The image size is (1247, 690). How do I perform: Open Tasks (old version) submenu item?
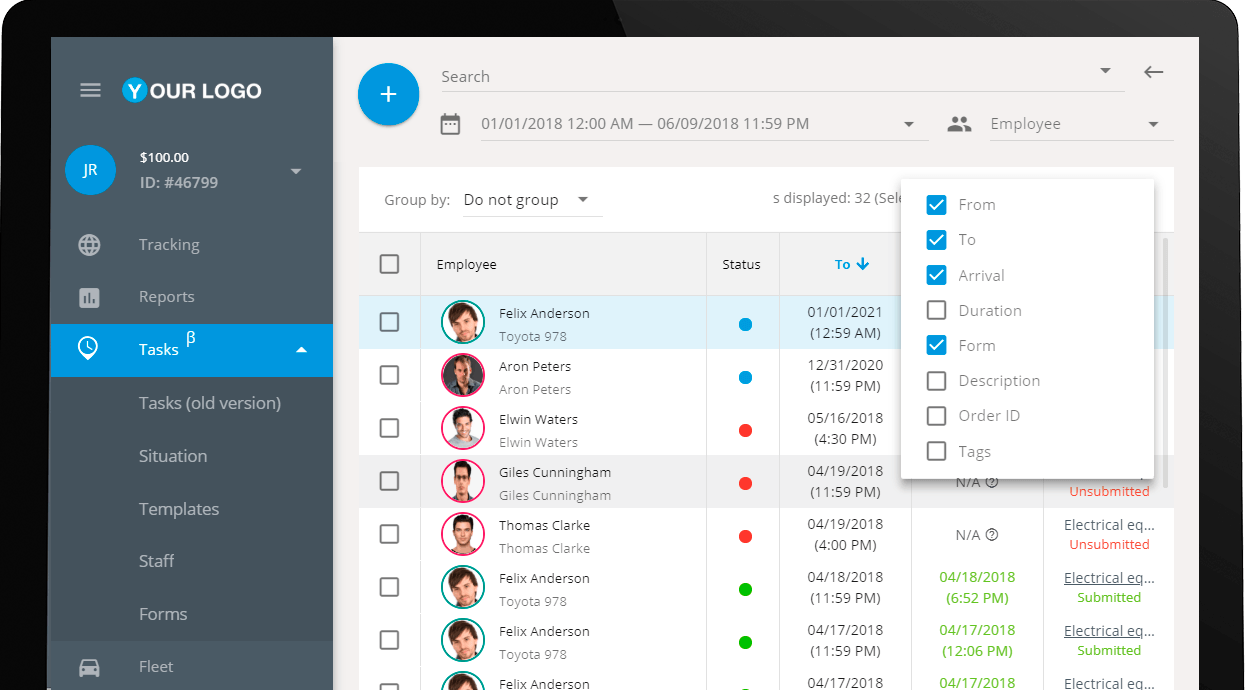210,403
